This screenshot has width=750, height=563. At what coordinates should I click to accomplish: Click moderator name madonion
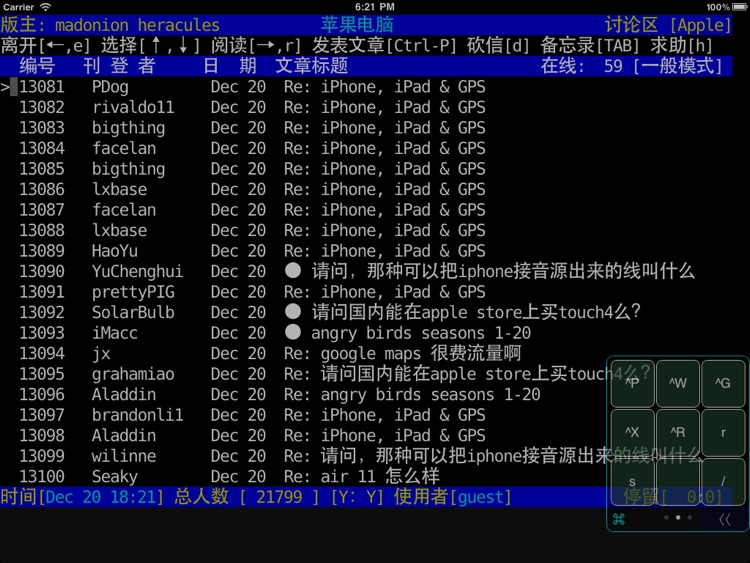coord(92,25)
